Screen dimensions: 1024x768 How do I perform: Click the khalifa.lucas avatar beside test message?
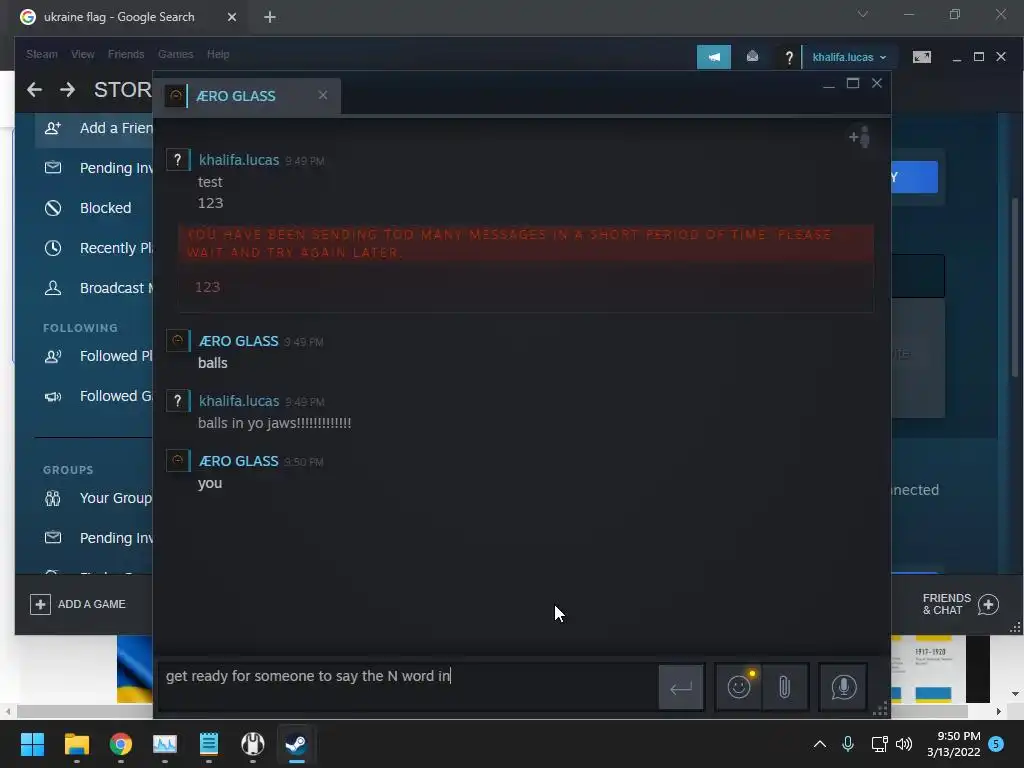pos(178,160)
